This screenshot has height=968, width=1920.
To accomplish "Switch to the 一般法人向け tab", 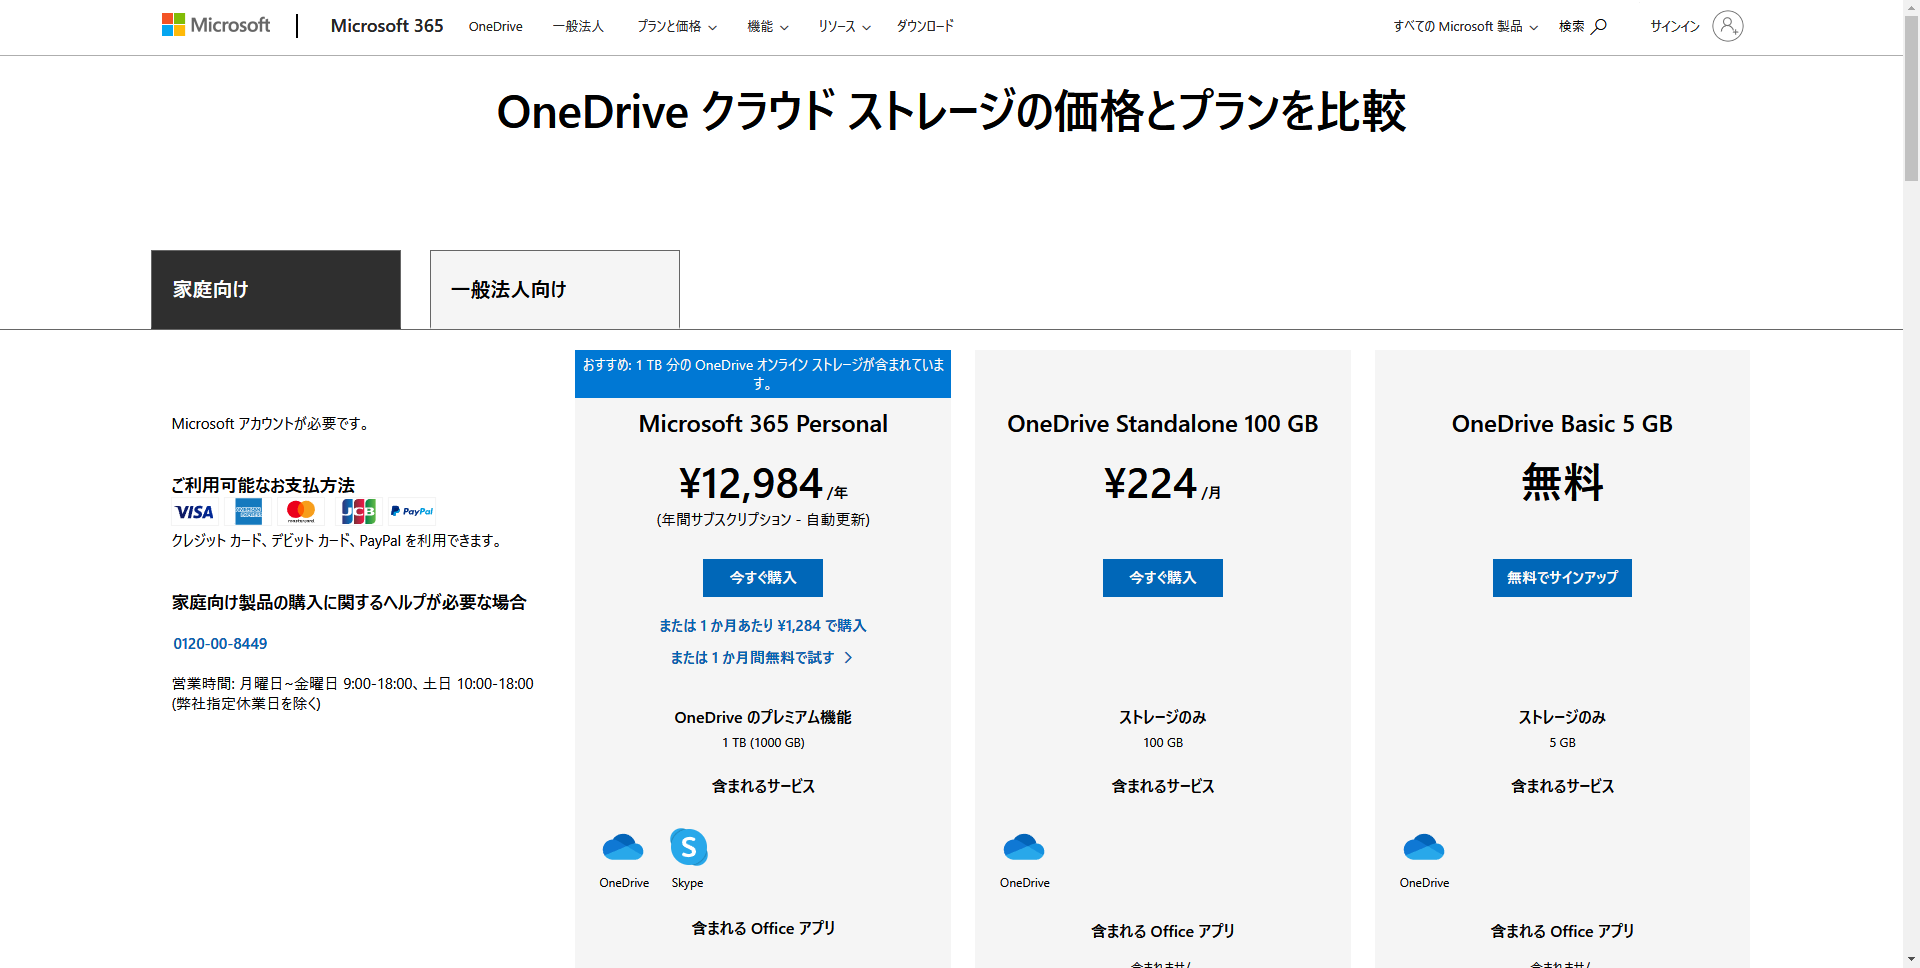I will (x=555, y=289).
